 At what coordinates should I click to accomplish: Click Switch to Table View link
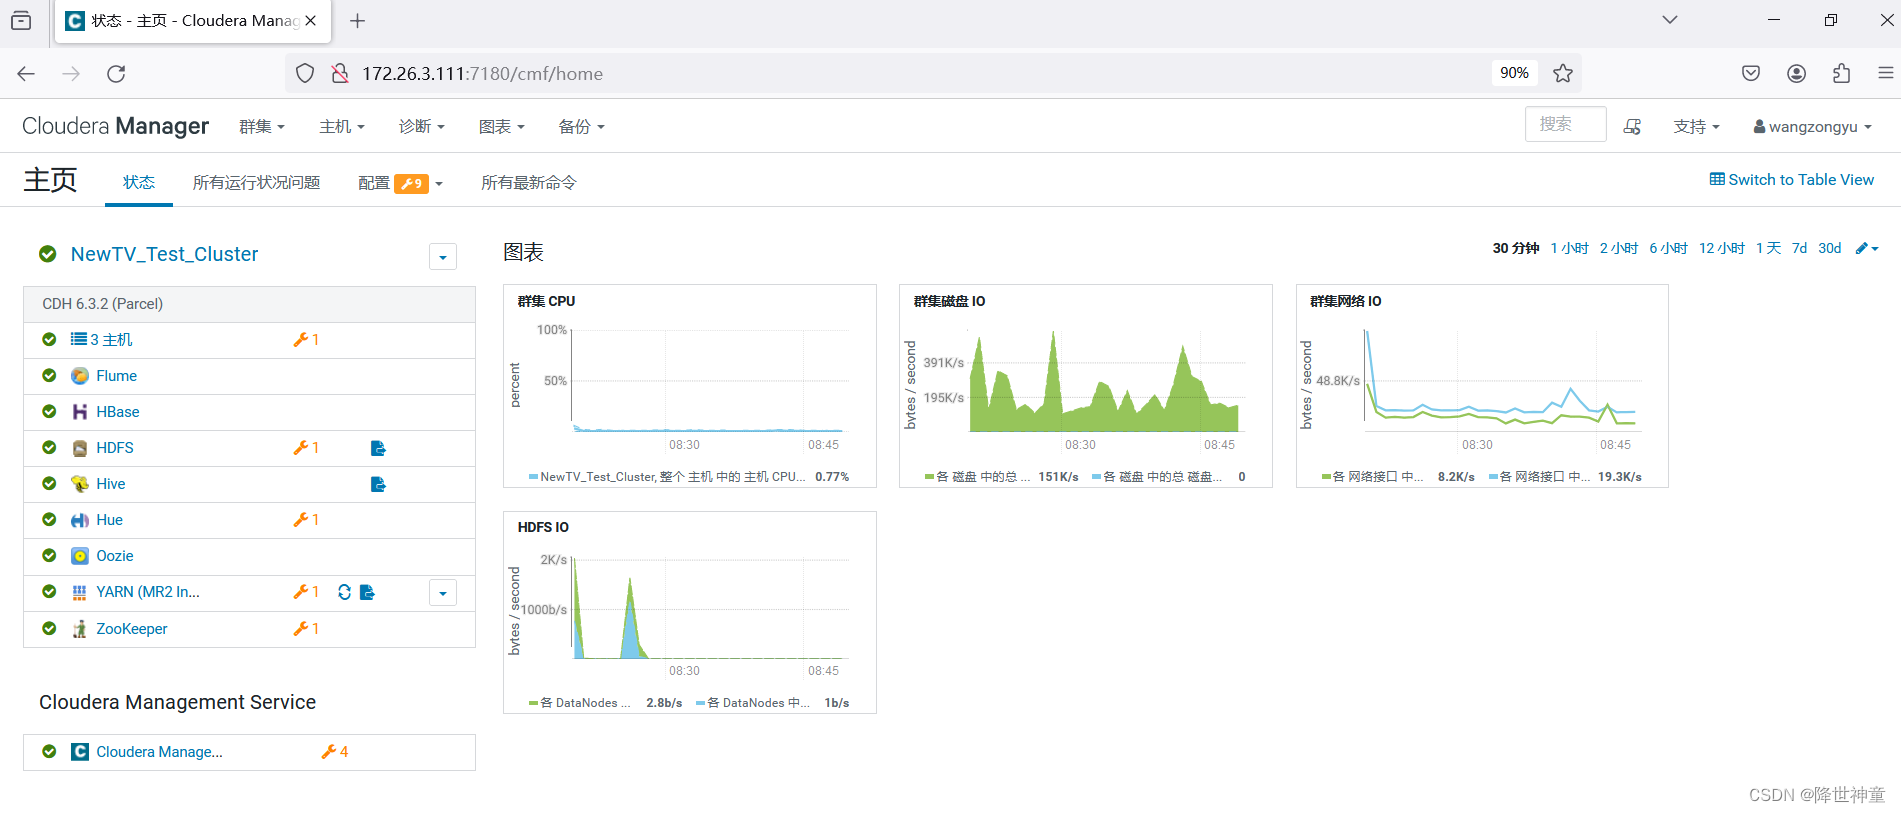(1791, 180)
